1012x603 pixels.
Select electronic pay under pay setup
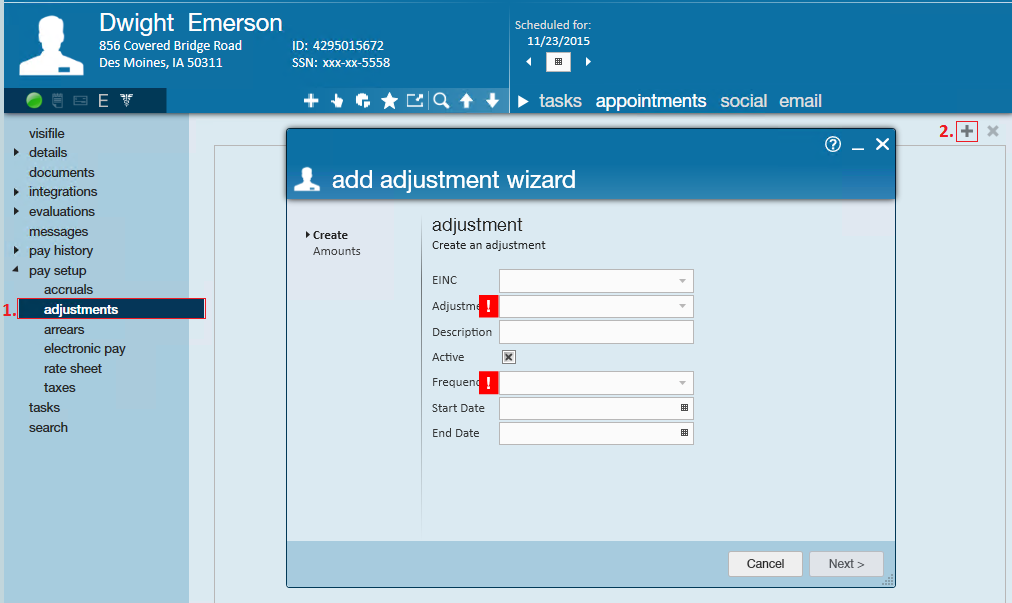coord(85,349)
